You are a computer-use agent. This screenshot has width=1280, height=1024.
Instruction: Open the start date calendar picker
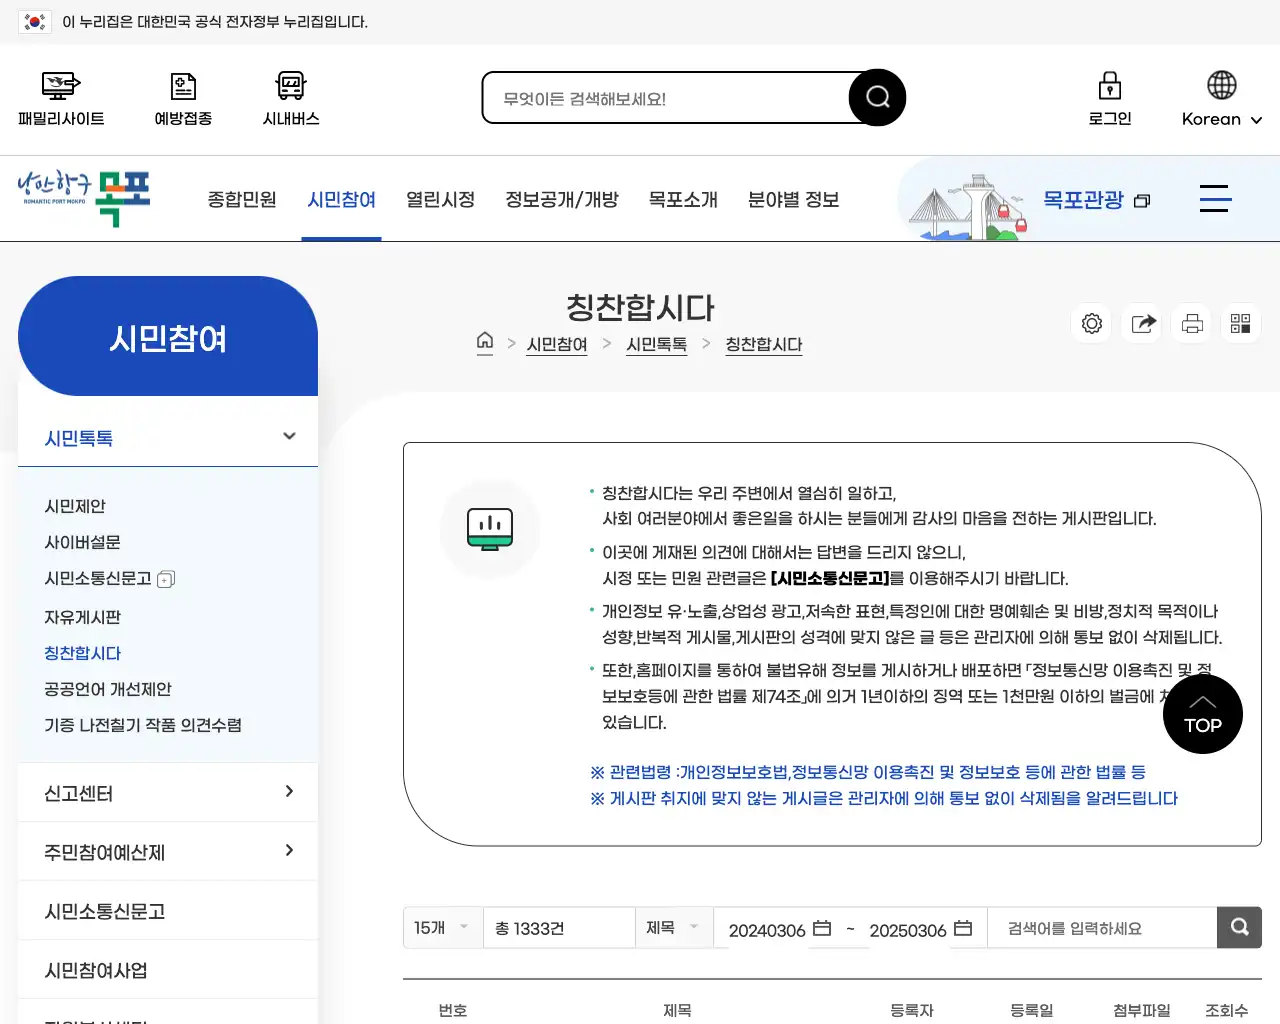click(x=822, y=928)
